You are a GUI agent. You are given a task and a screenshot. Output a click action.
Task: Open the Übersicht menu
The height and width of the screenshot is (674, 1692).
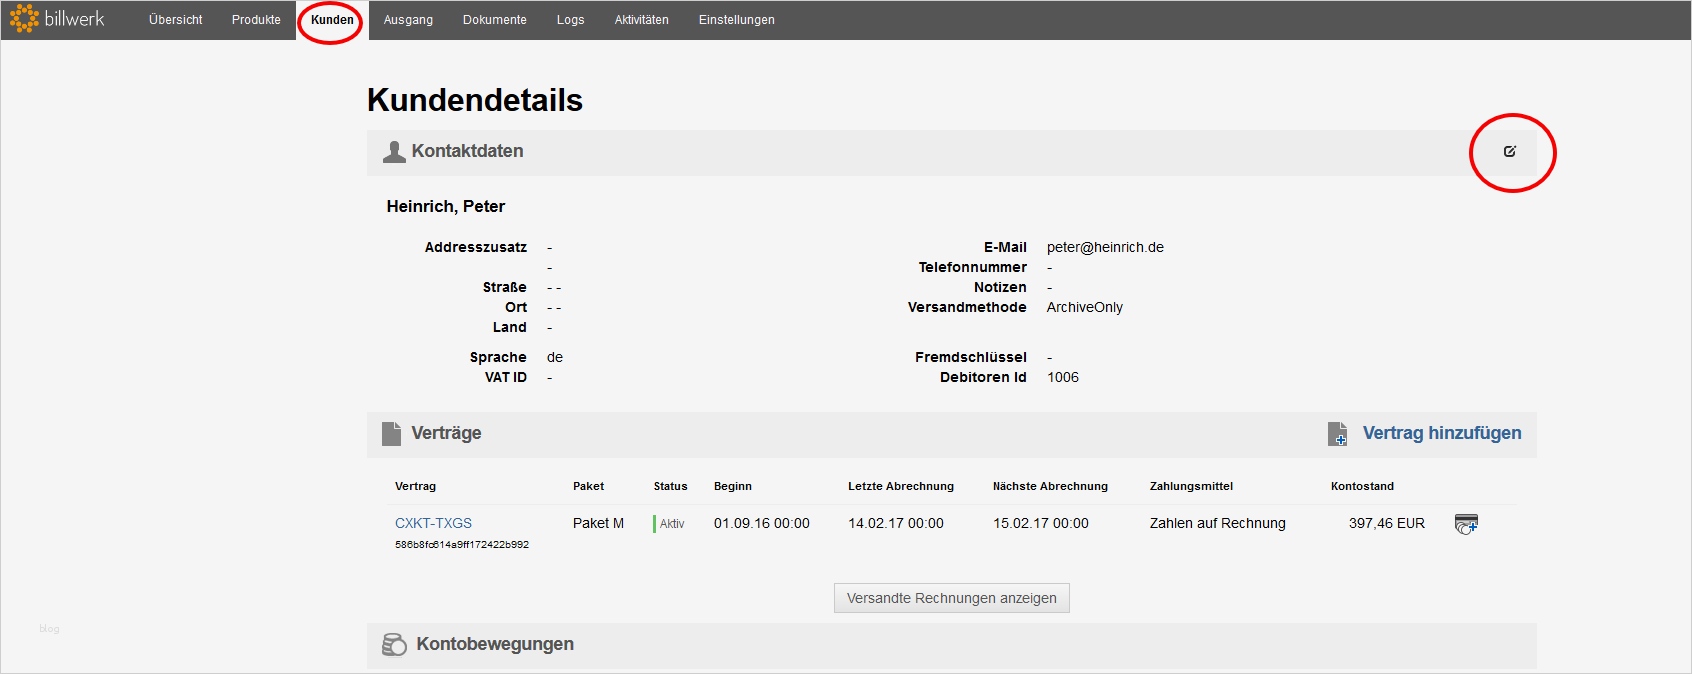tap(176, 20)
